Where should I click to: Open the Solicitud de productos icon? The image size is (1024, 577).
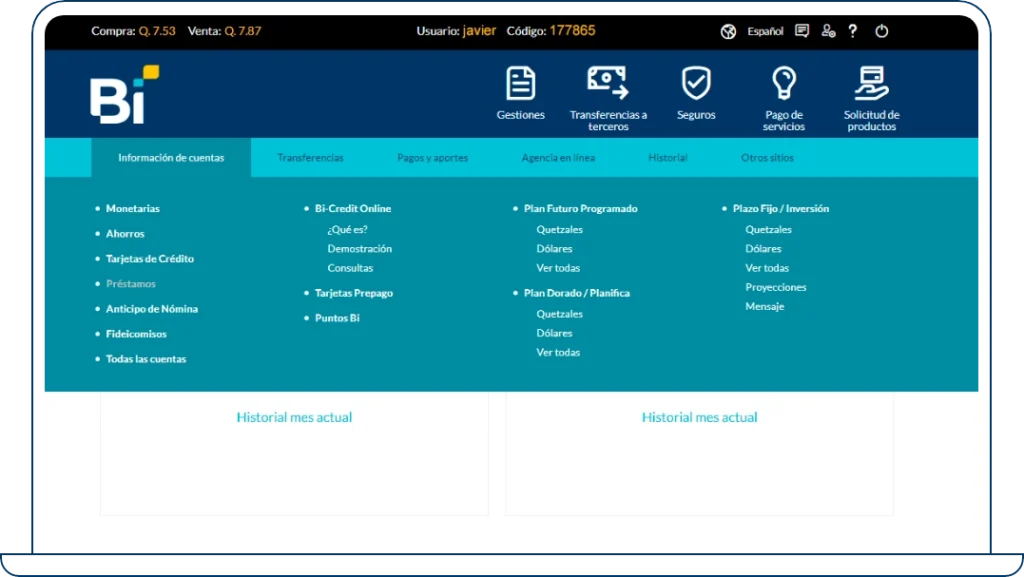pos(871,84)
